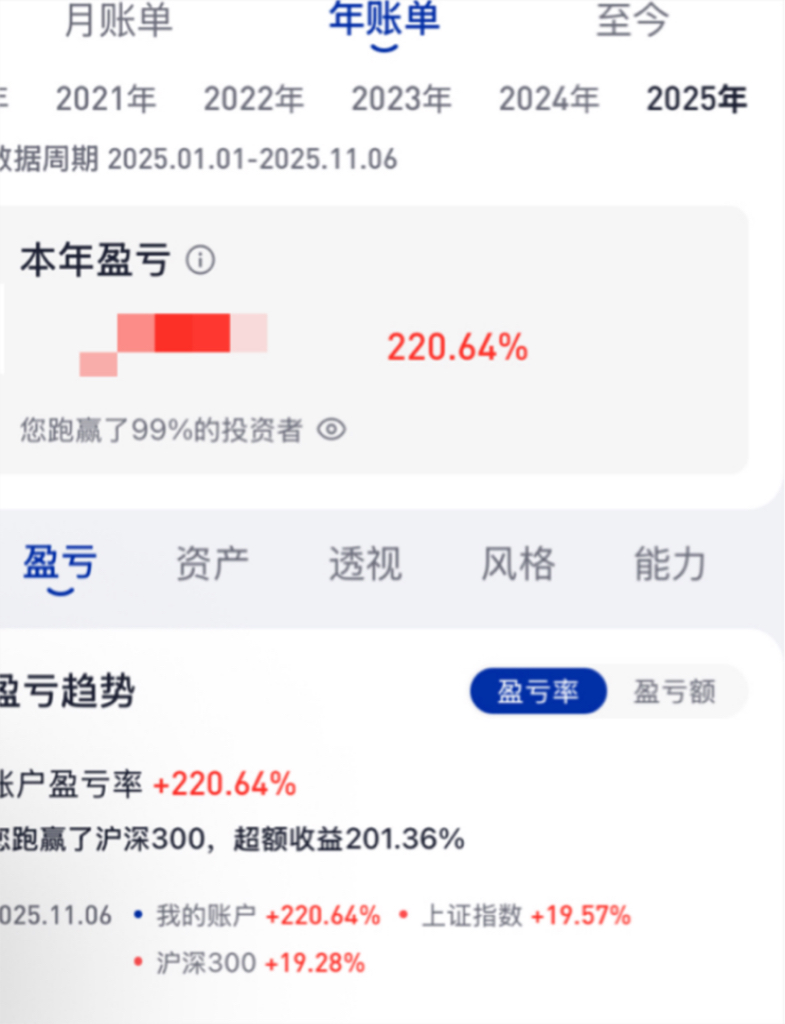Open the 盈亏 section tab

(x=60, y=565)
